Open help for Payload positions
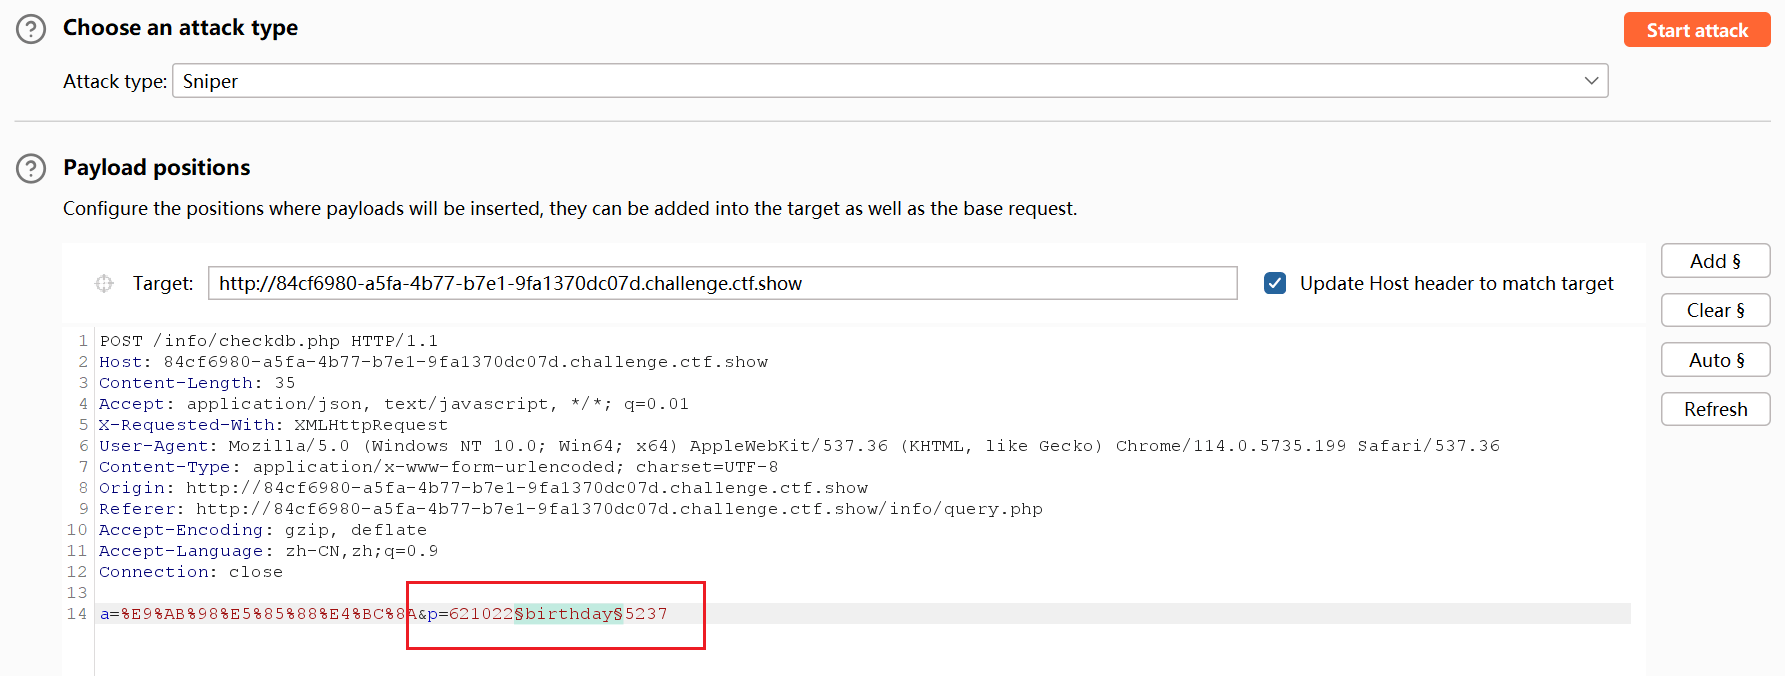Screen dimensions: 1785x676 [31, 169]
